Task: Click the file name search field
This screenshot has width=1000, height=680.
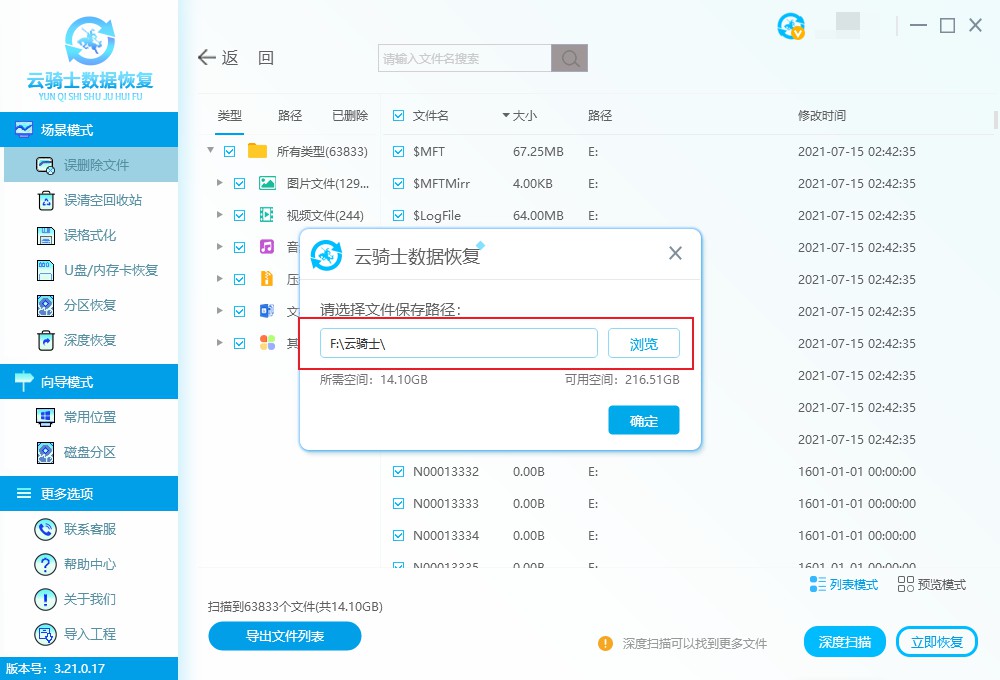Action: click(465, 58)
